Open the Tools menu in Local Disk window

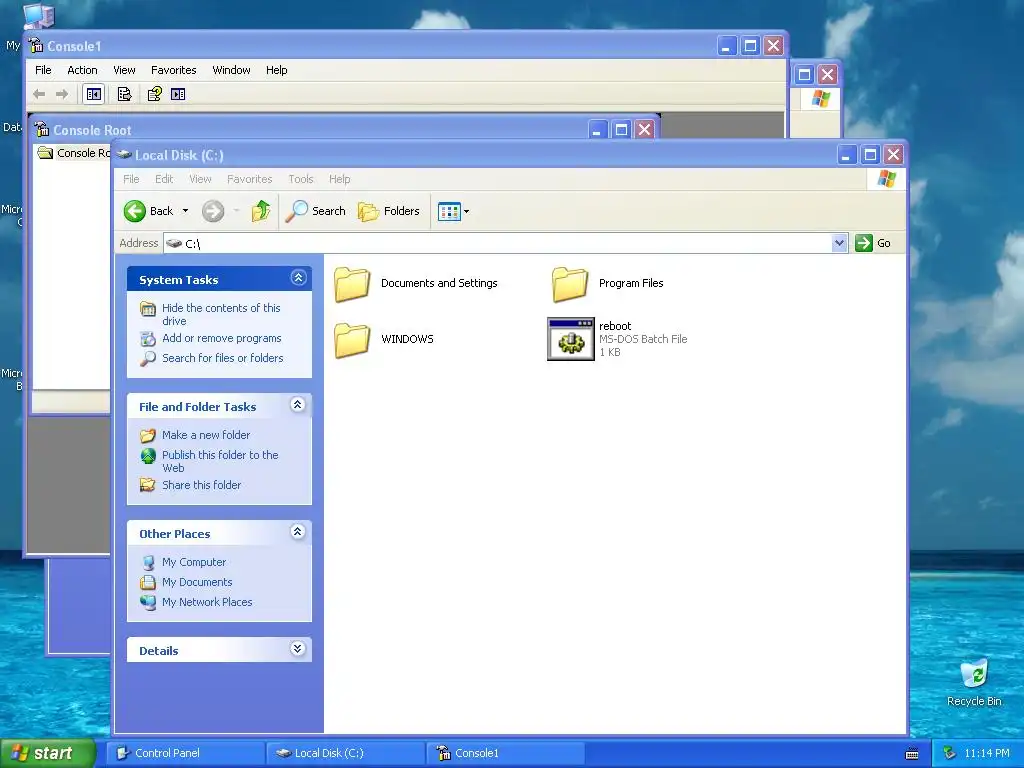click(x=301, y=179)
